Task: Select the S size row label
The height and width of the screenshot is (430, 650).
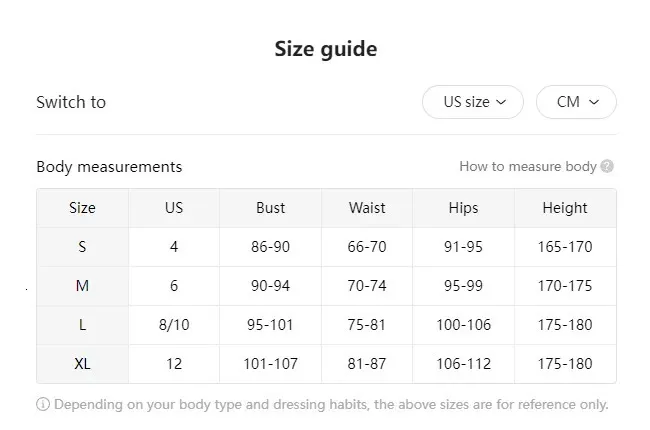Action: 82,247
